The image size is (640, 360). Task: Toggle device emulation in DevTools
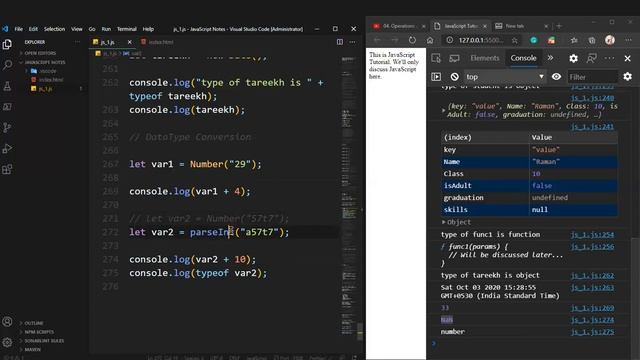(x=454, y=58)
